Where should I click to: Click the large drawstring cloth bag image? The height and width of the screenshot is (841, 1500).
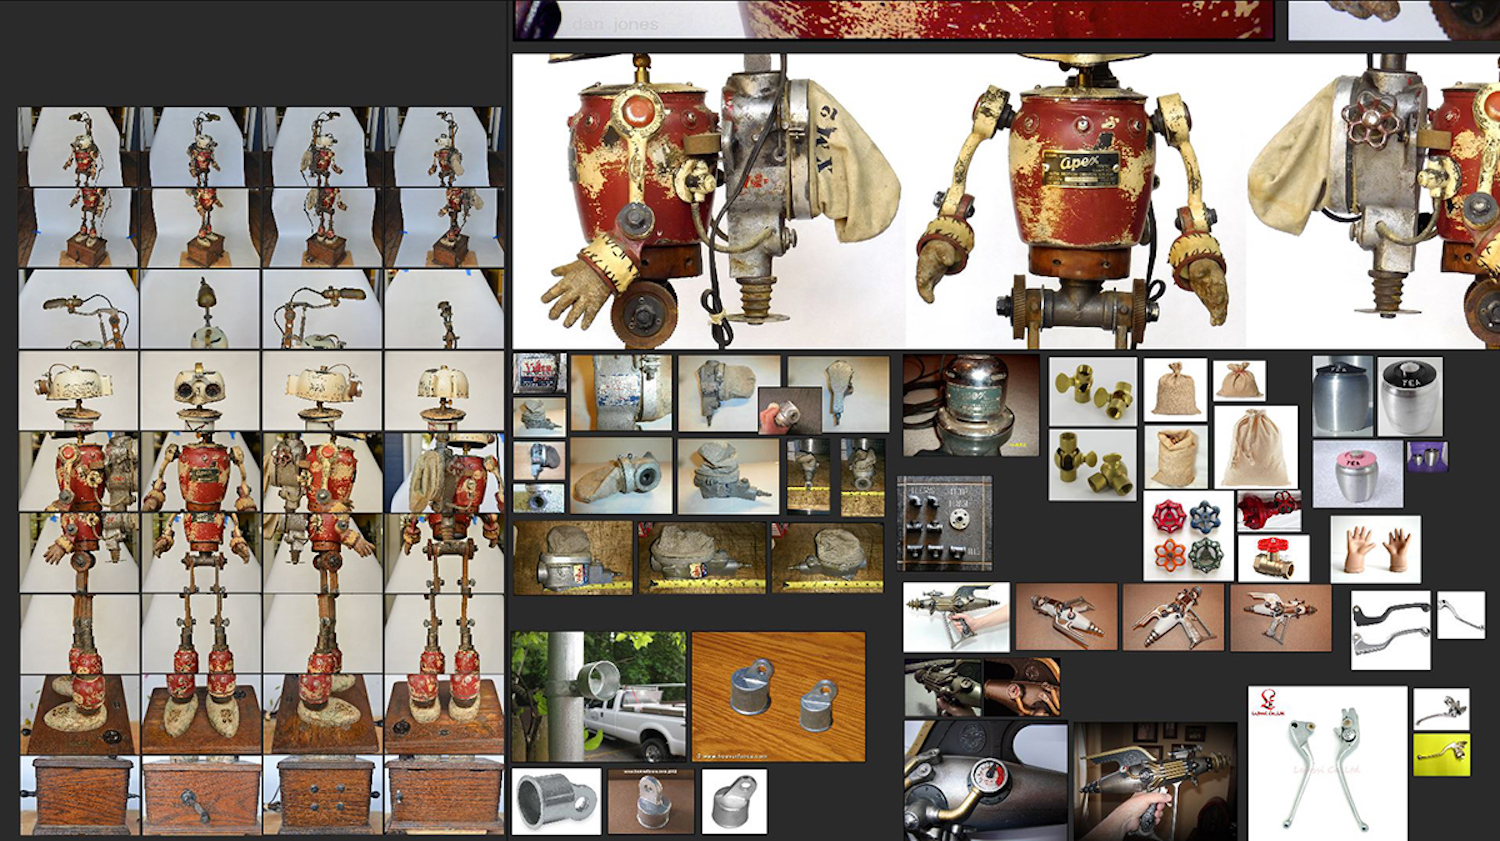pos(1255,446)
